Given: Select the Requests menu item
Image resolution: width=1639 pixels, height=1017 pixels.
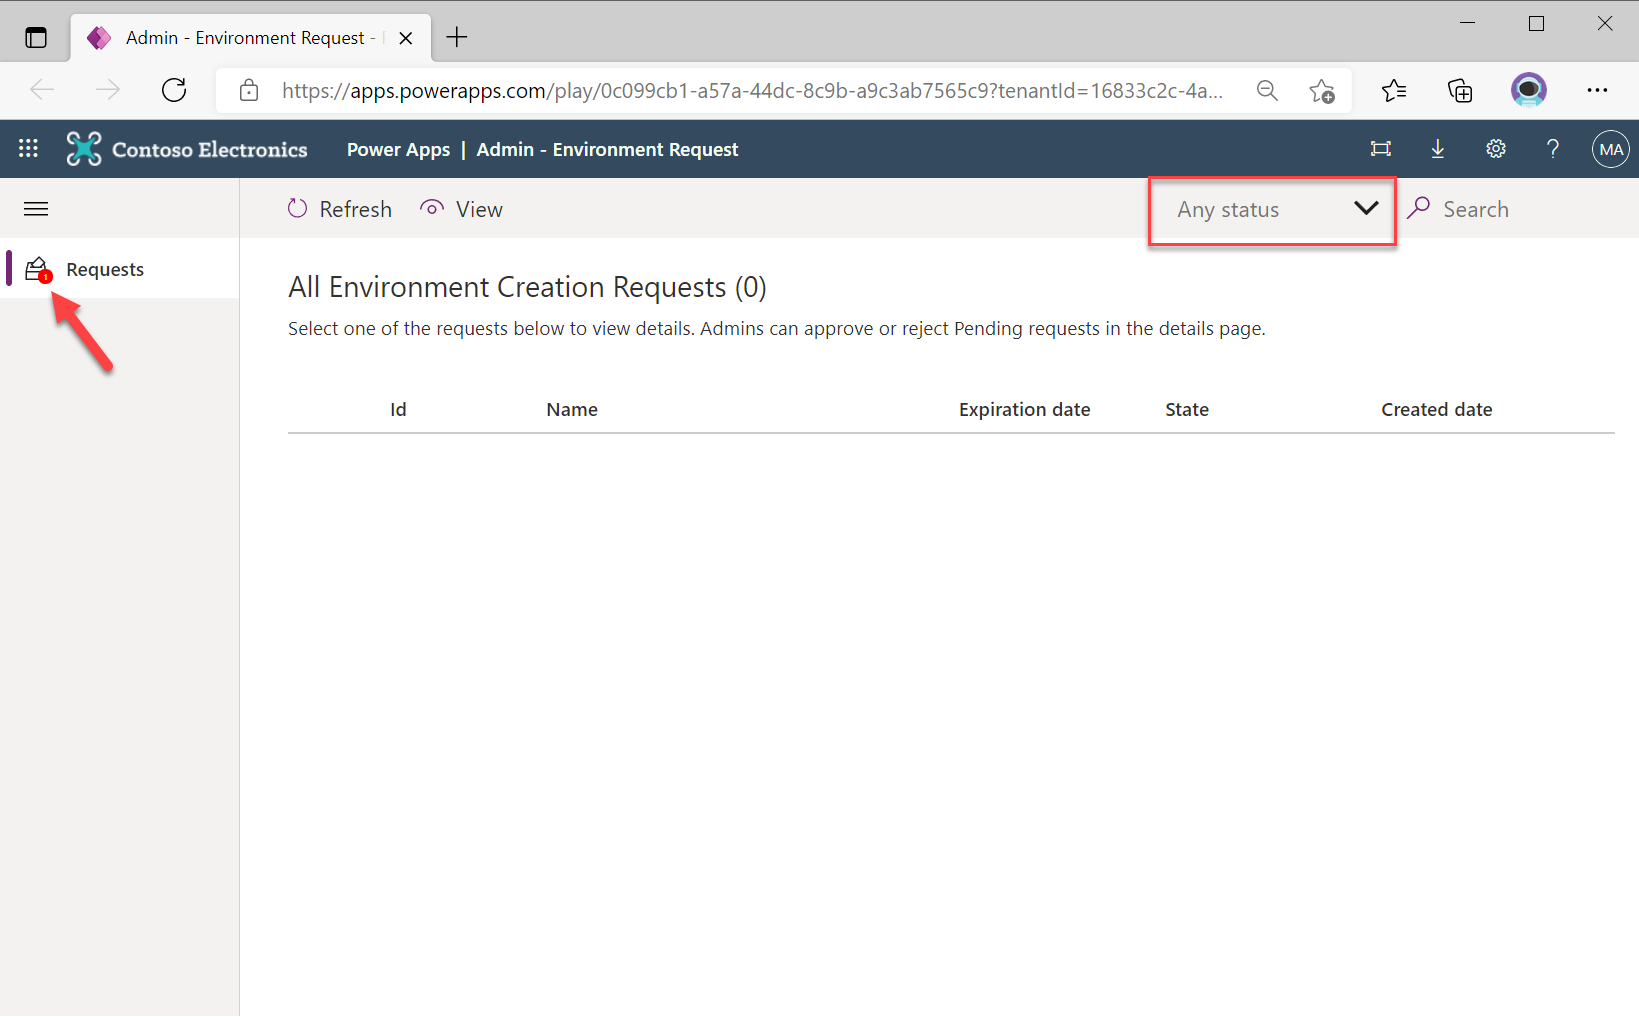Looking at the screenshot, I should coord(104,268).
